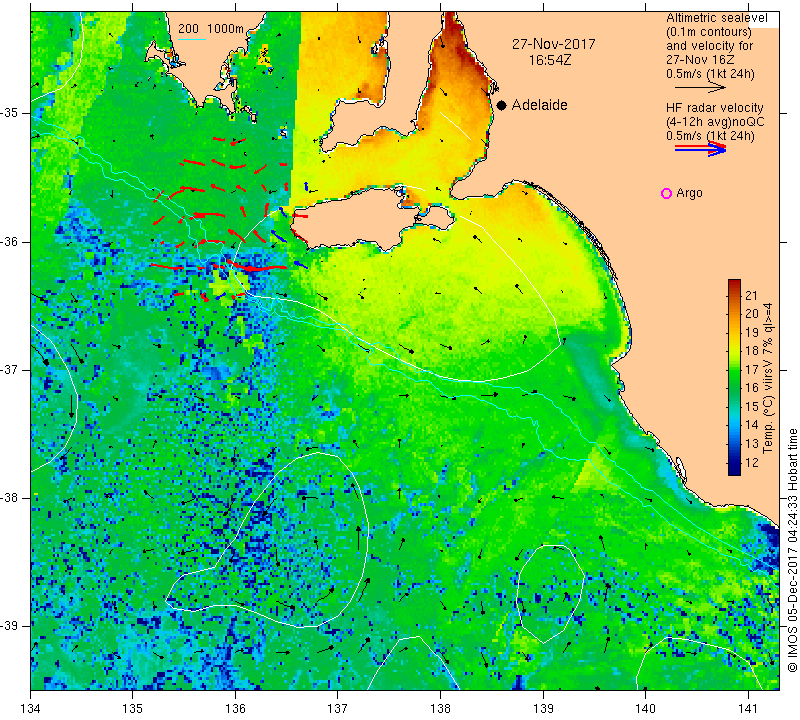The image size is (800, 720).
Task: Click the 'Temp. (°C) viirsV 7% ql>=4' colorbar title
Action: [x=768, y=378]
